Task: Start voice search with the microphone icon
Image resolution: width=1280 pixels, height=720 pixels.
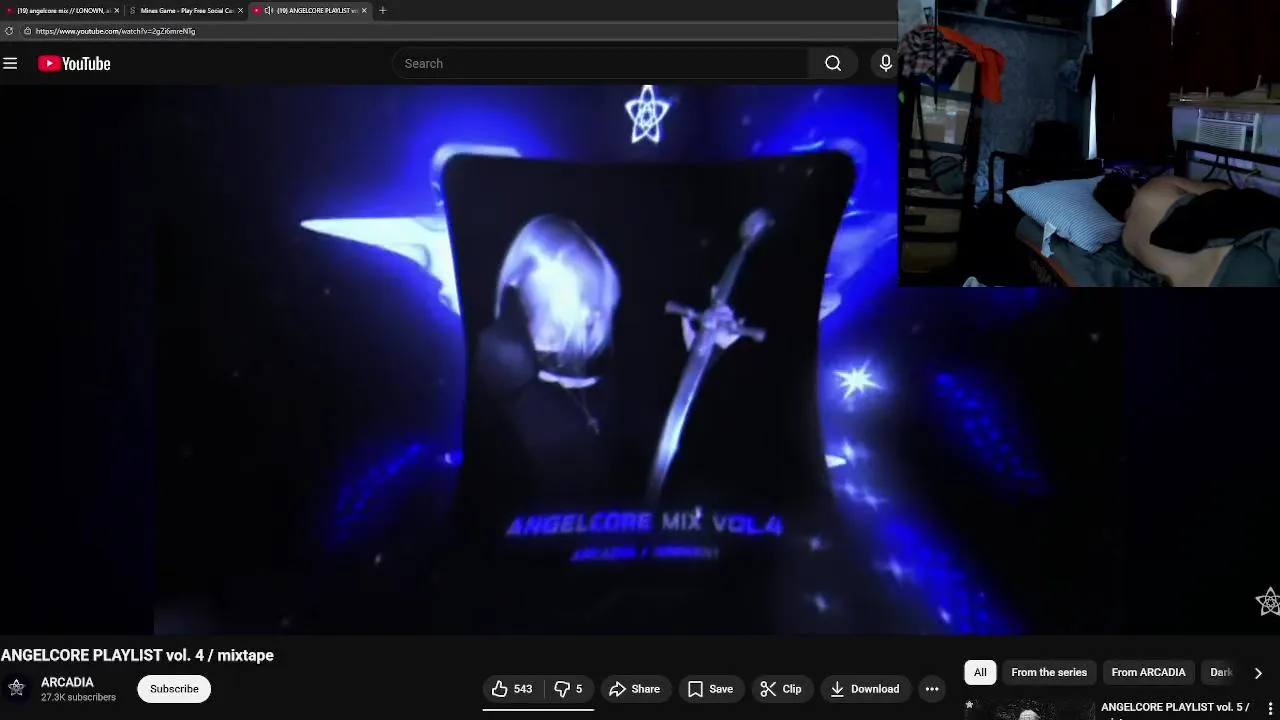Action: [x=885, y=64]
